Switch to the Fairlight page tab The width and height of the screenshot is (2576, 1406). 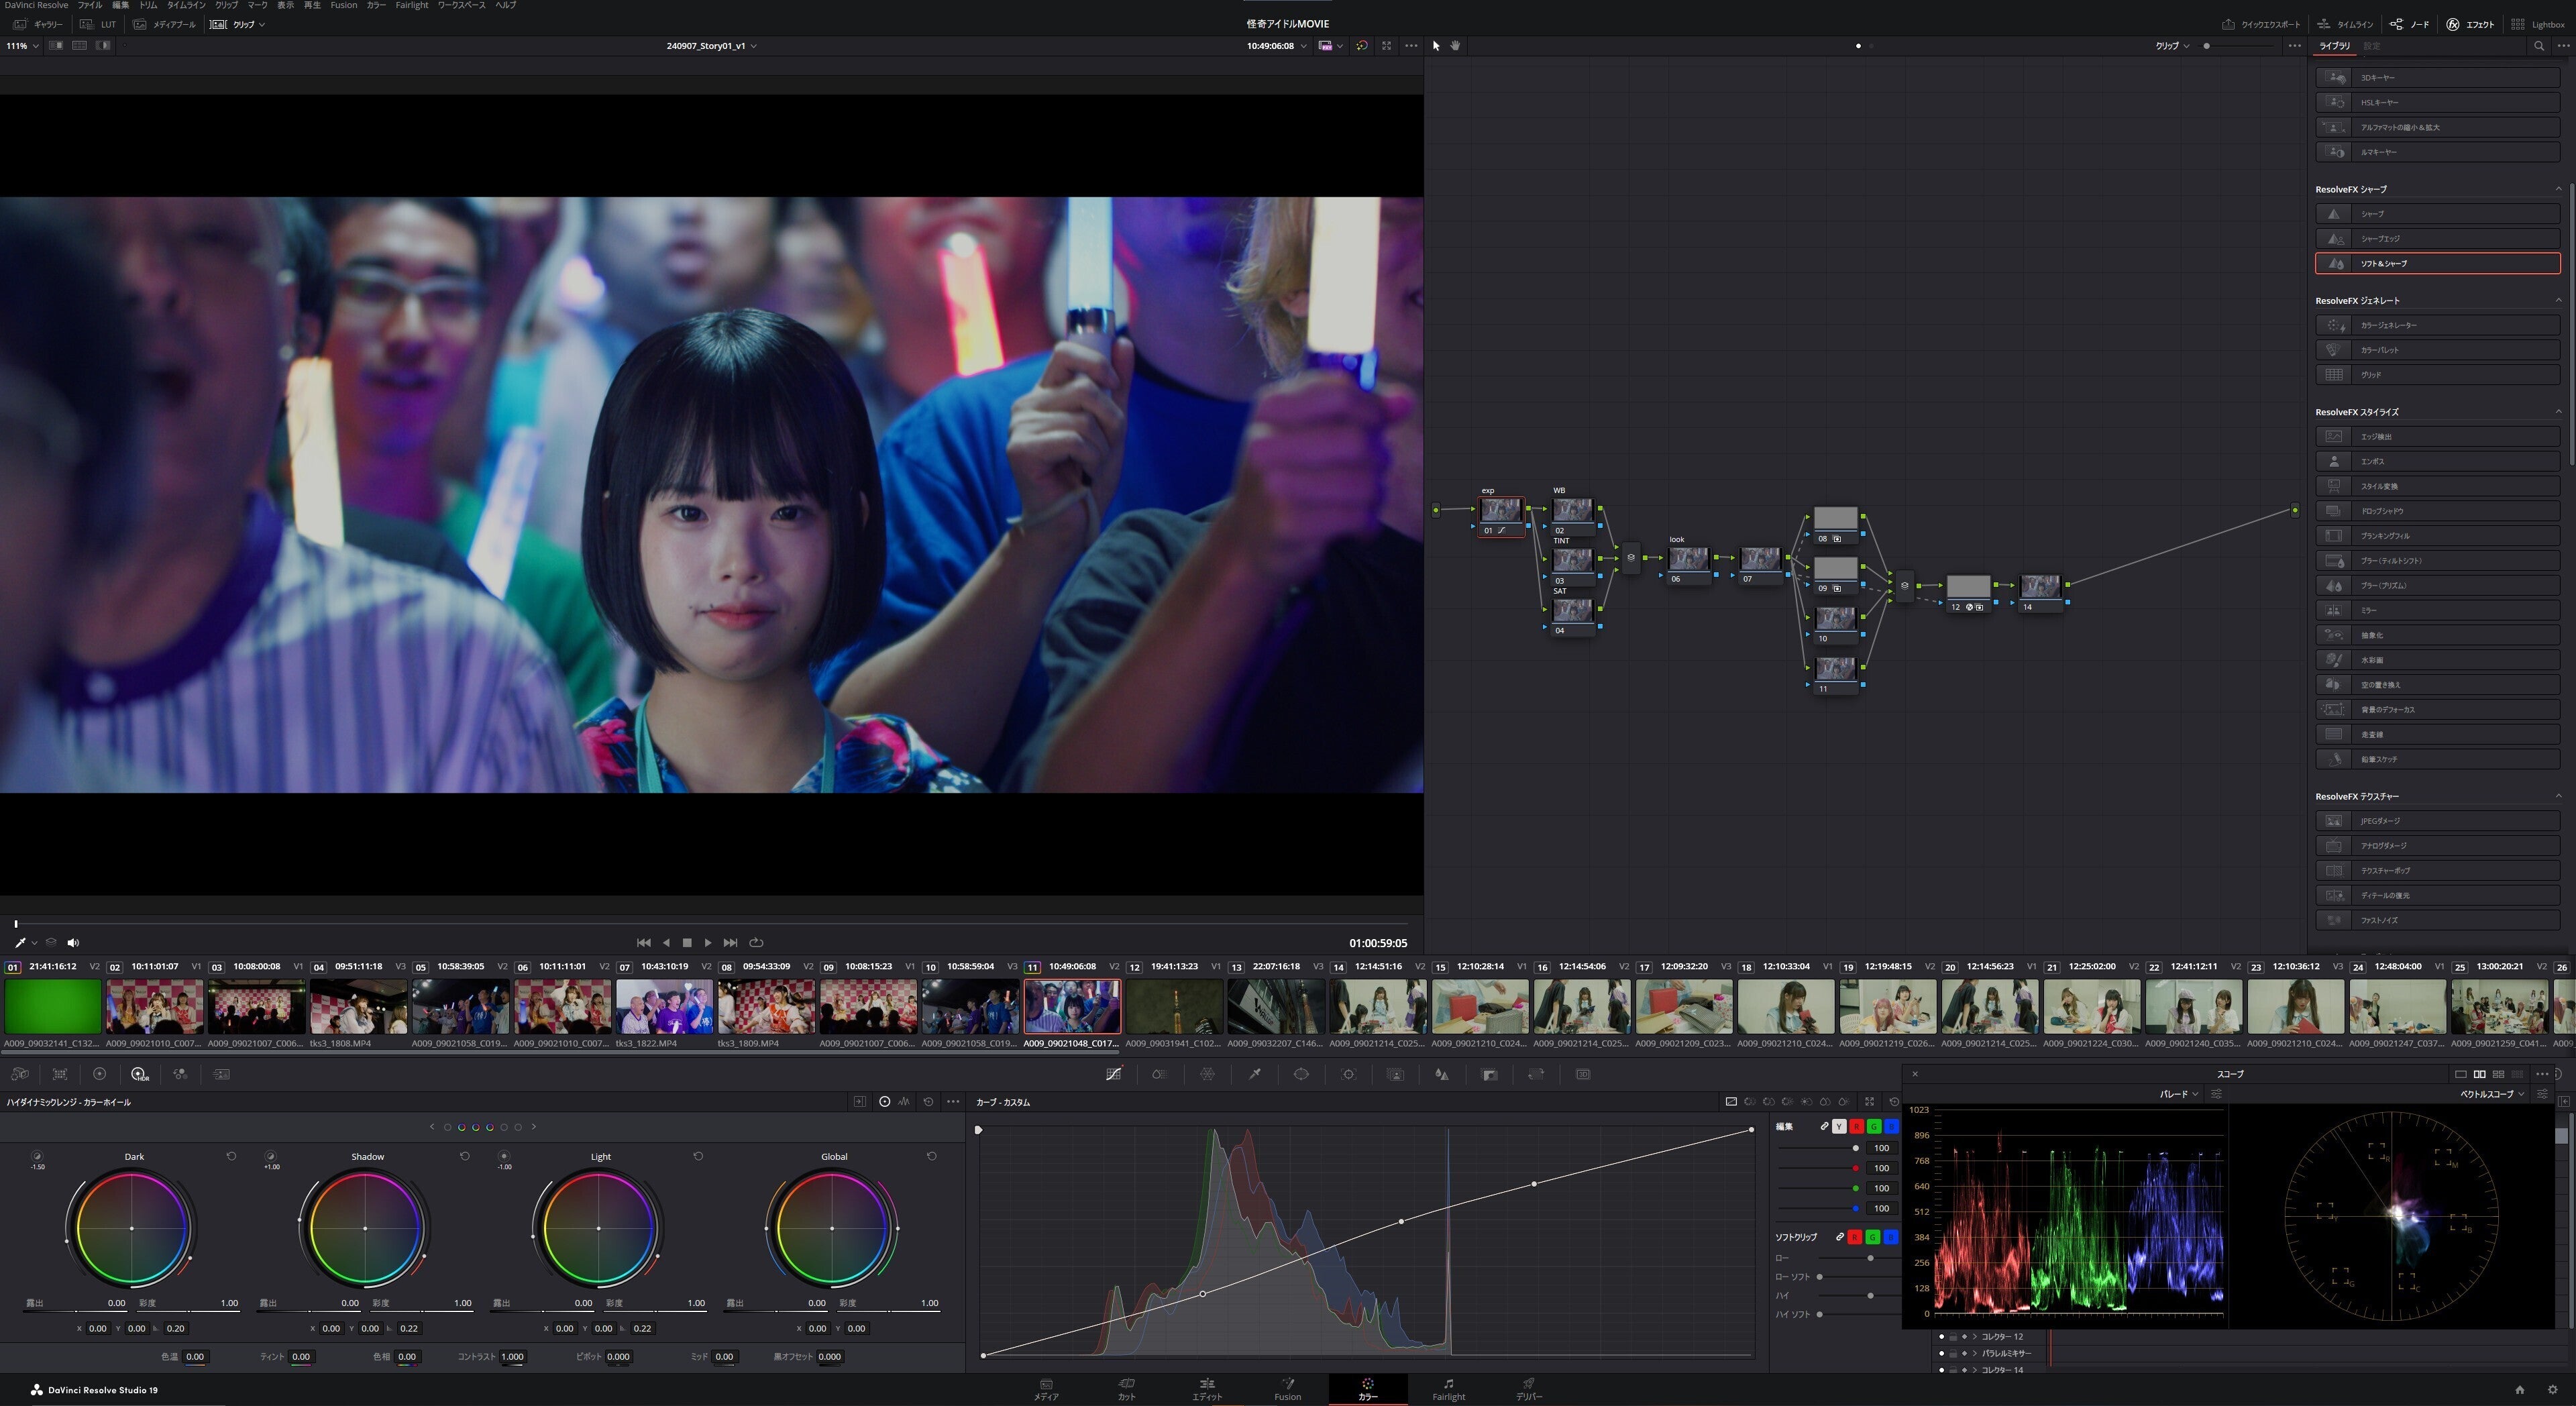1448,1389
